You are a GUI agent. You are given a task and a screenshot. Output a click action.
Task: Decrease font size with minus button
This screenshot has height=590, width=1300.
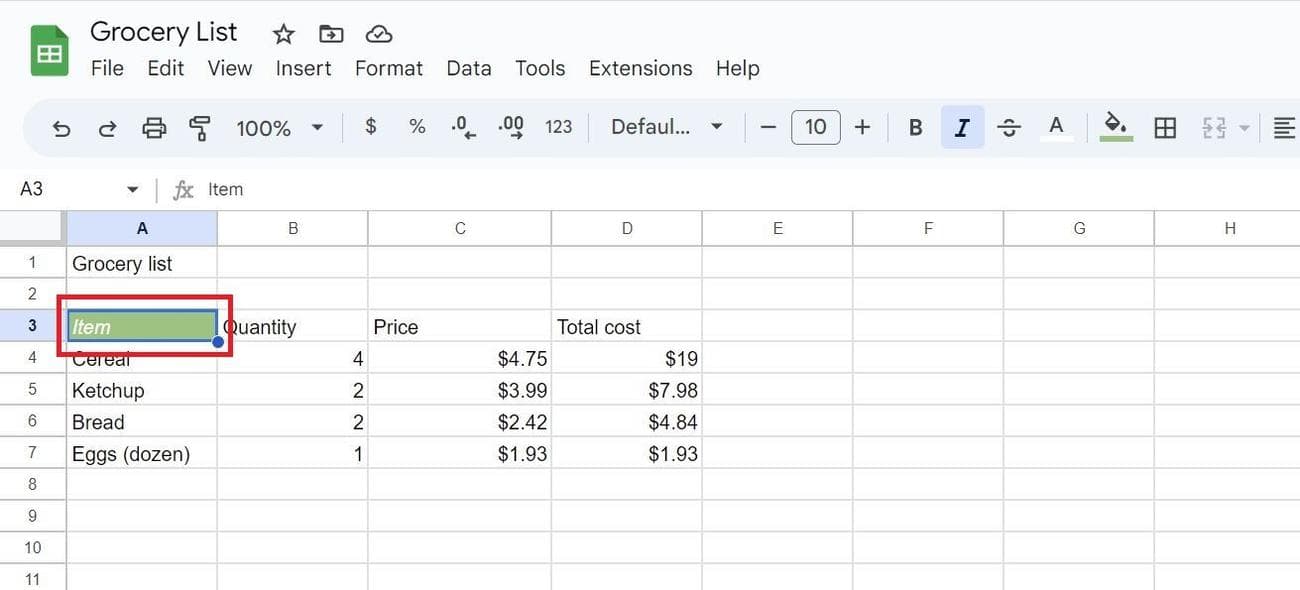coord(768,127)
